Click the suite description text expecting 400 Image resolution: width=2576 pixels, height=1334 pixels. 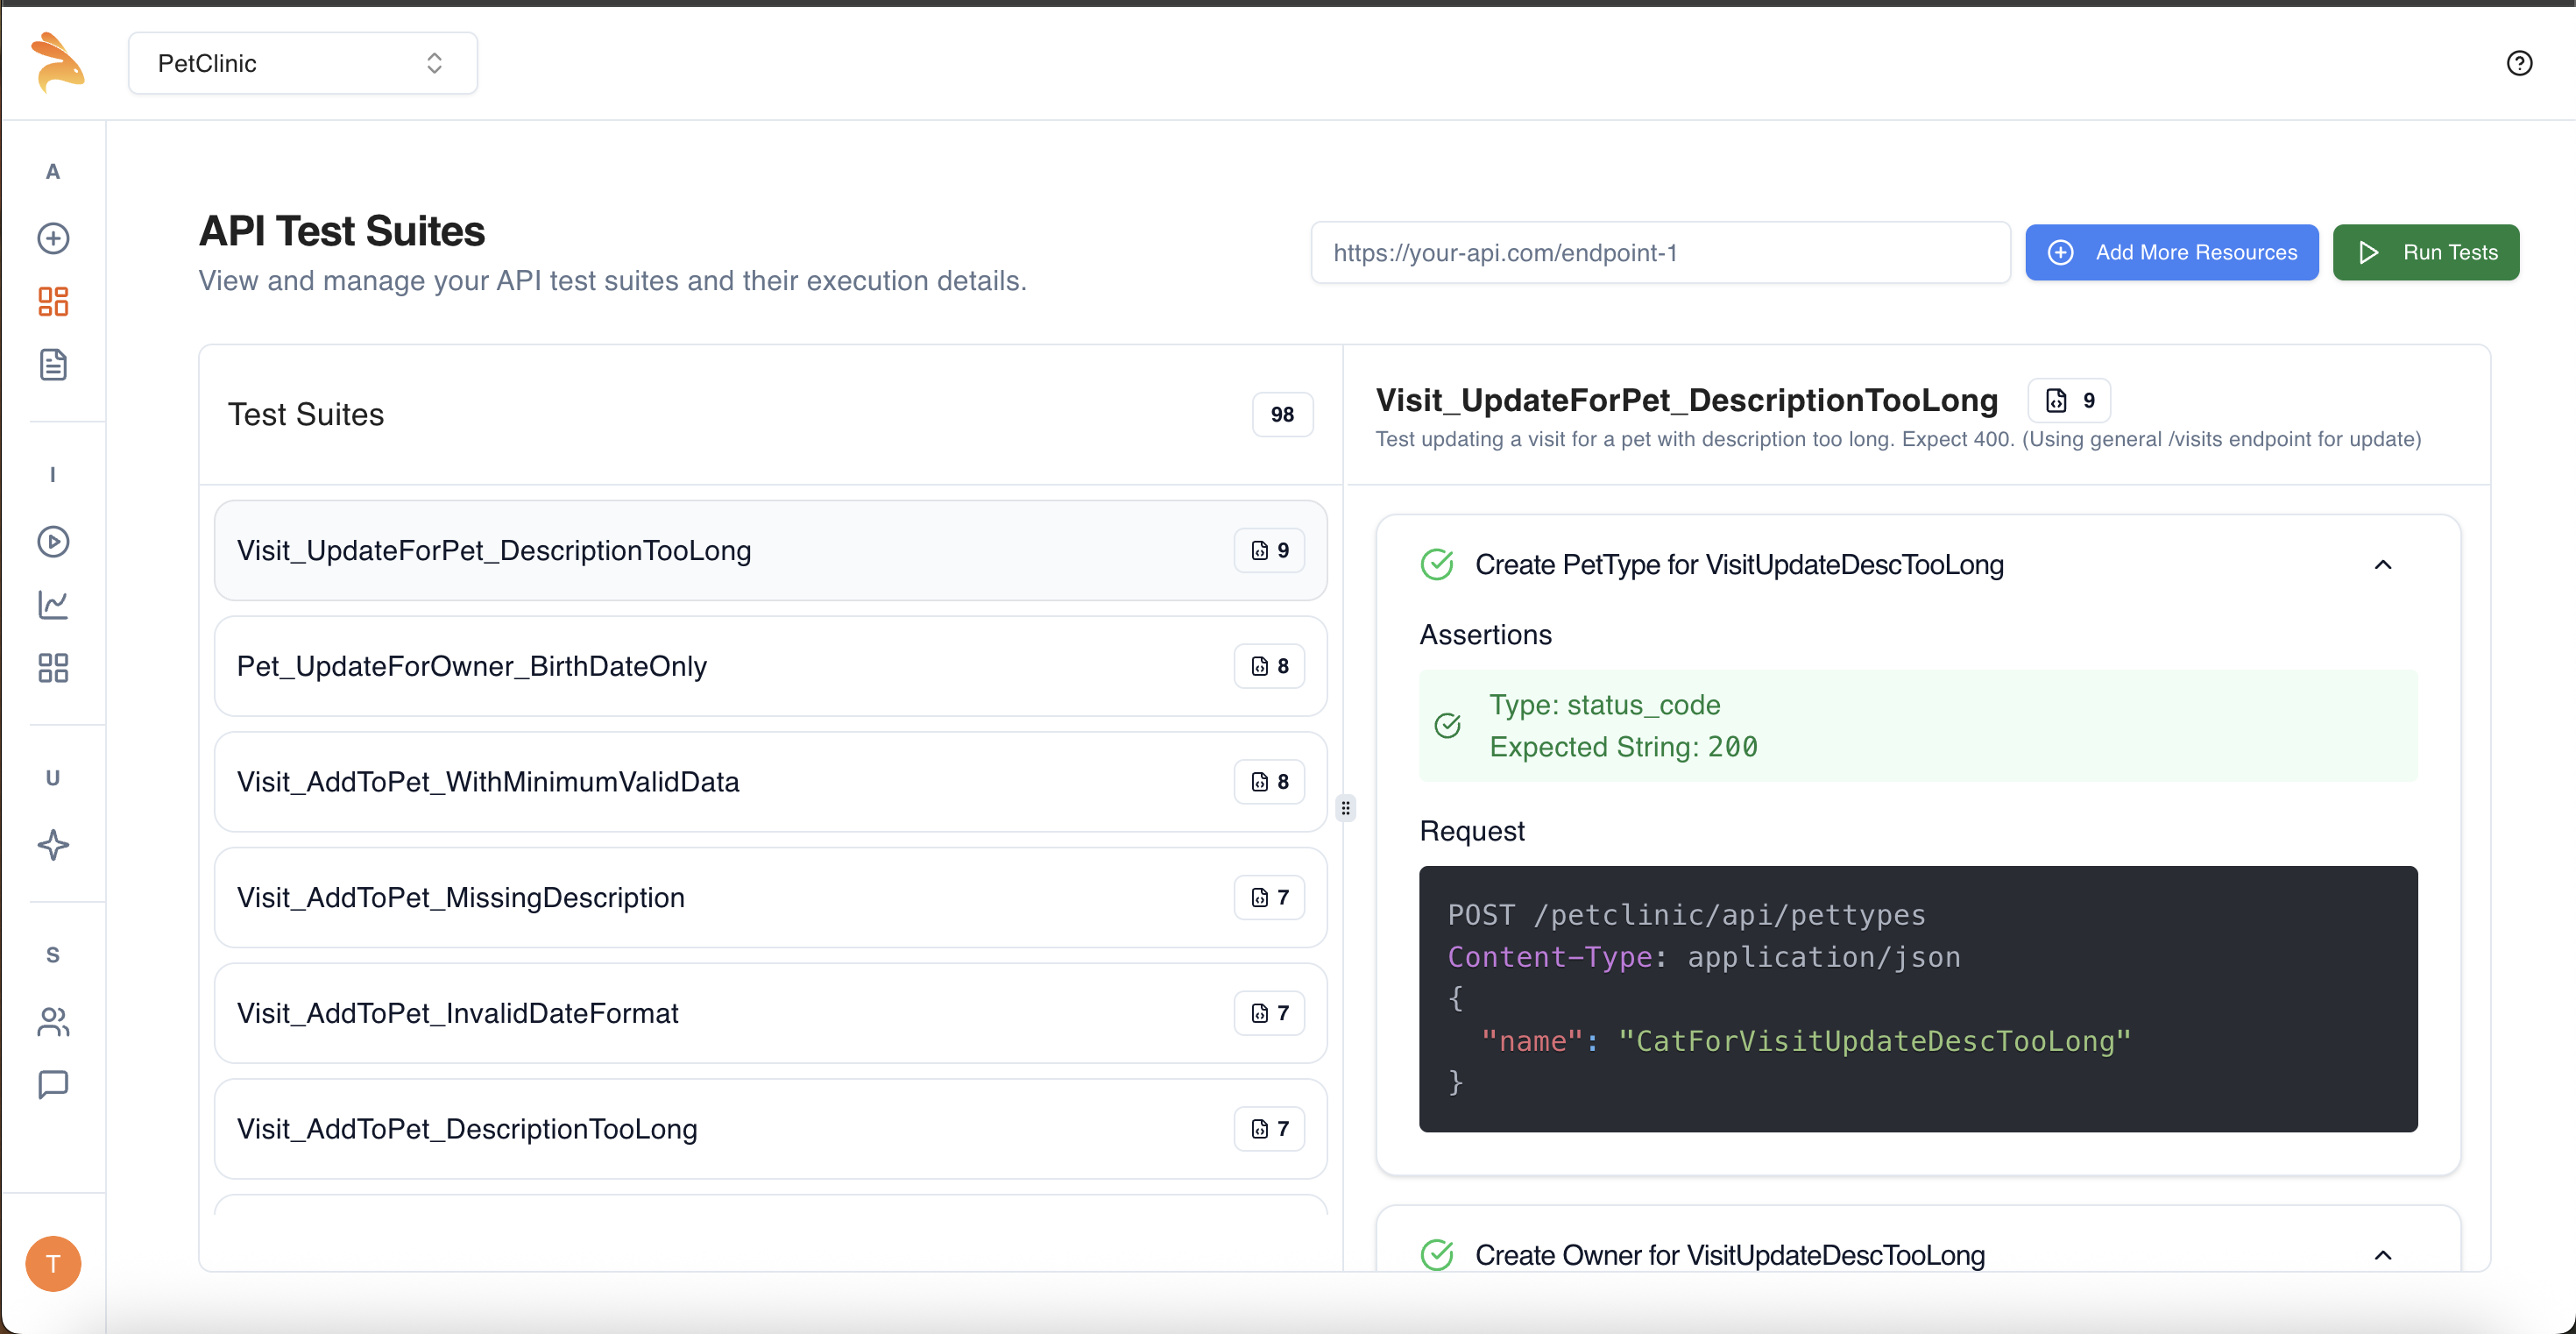point(1897,439)
